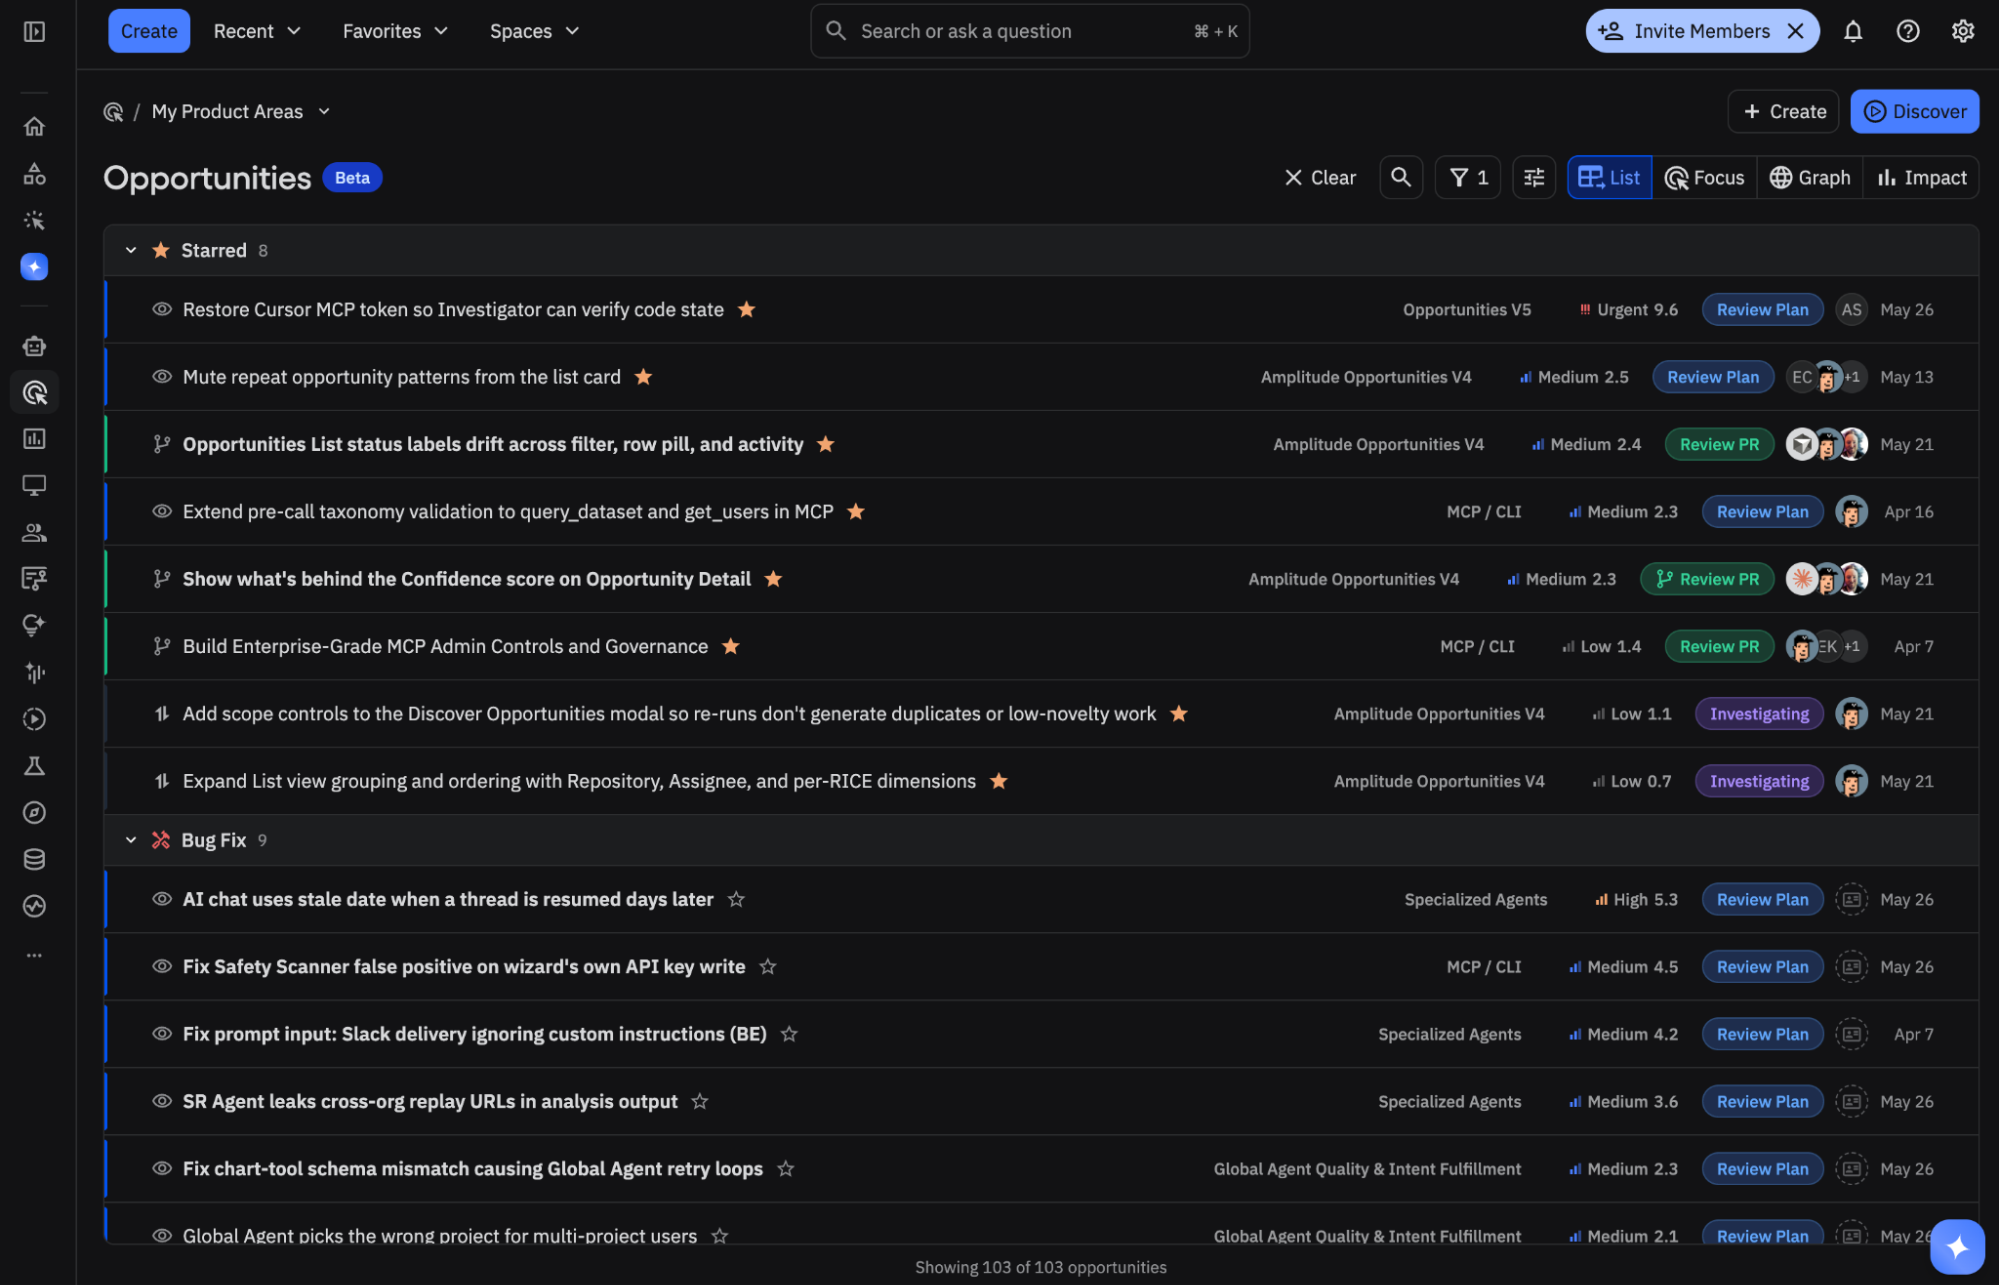This screenshot has height=1286, width=1999.
Task: Click the blue sparkle icon in sidebar
Action: (x=34, y=267)
